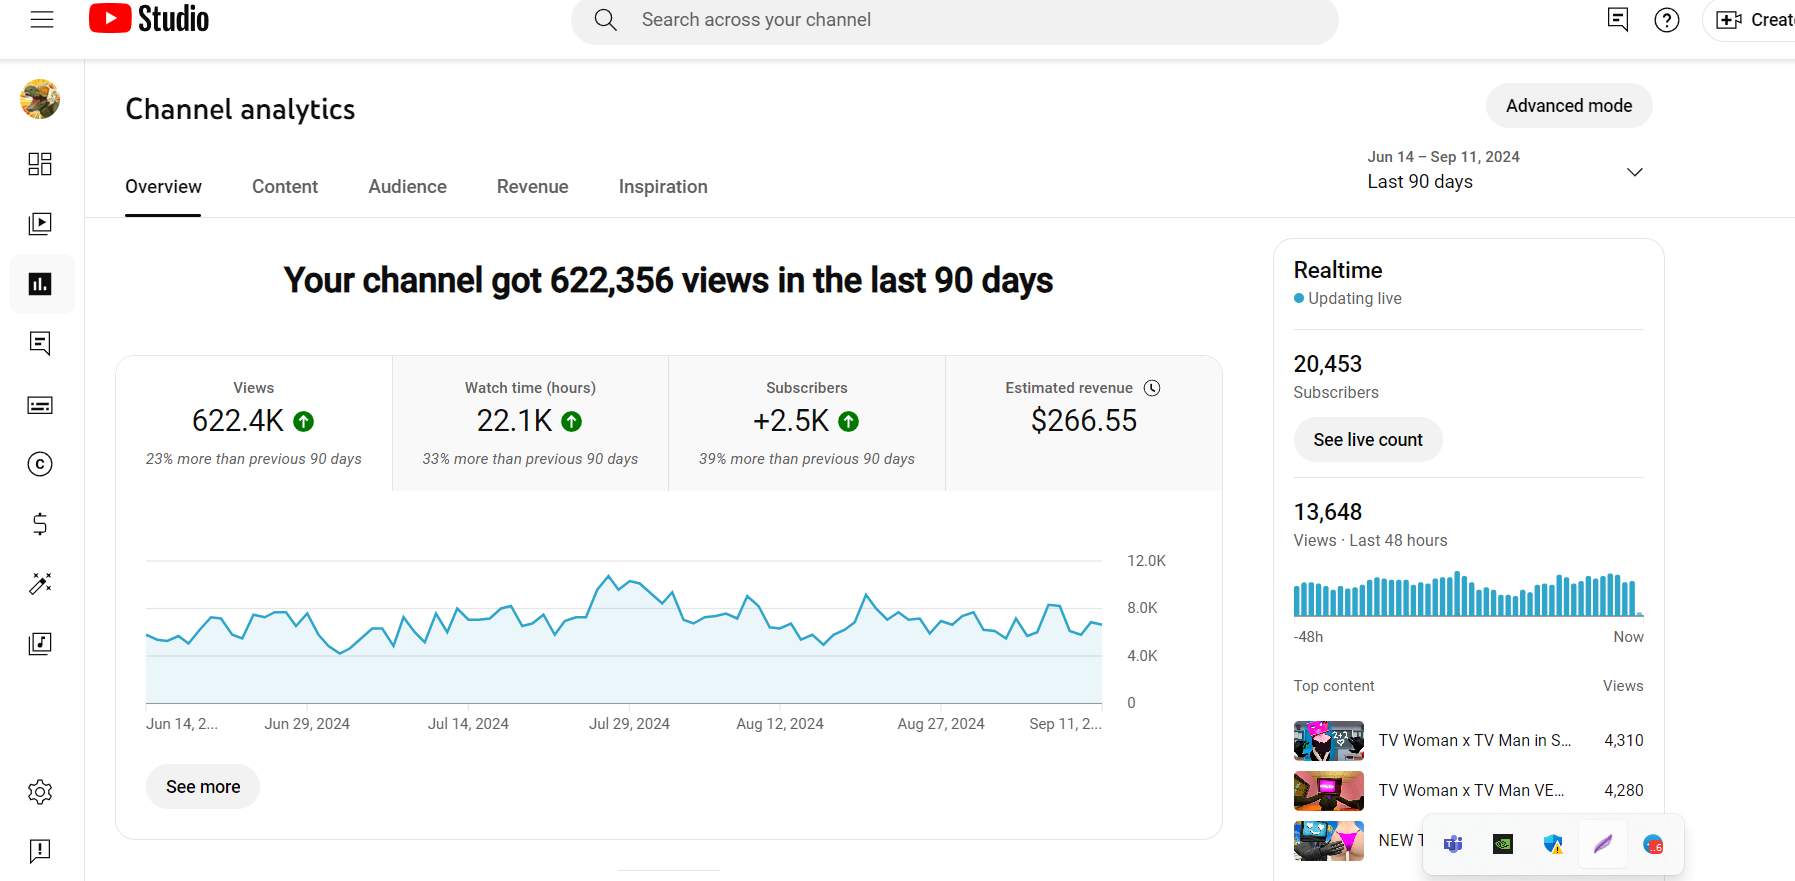Click the Updating live status text

1355,299
